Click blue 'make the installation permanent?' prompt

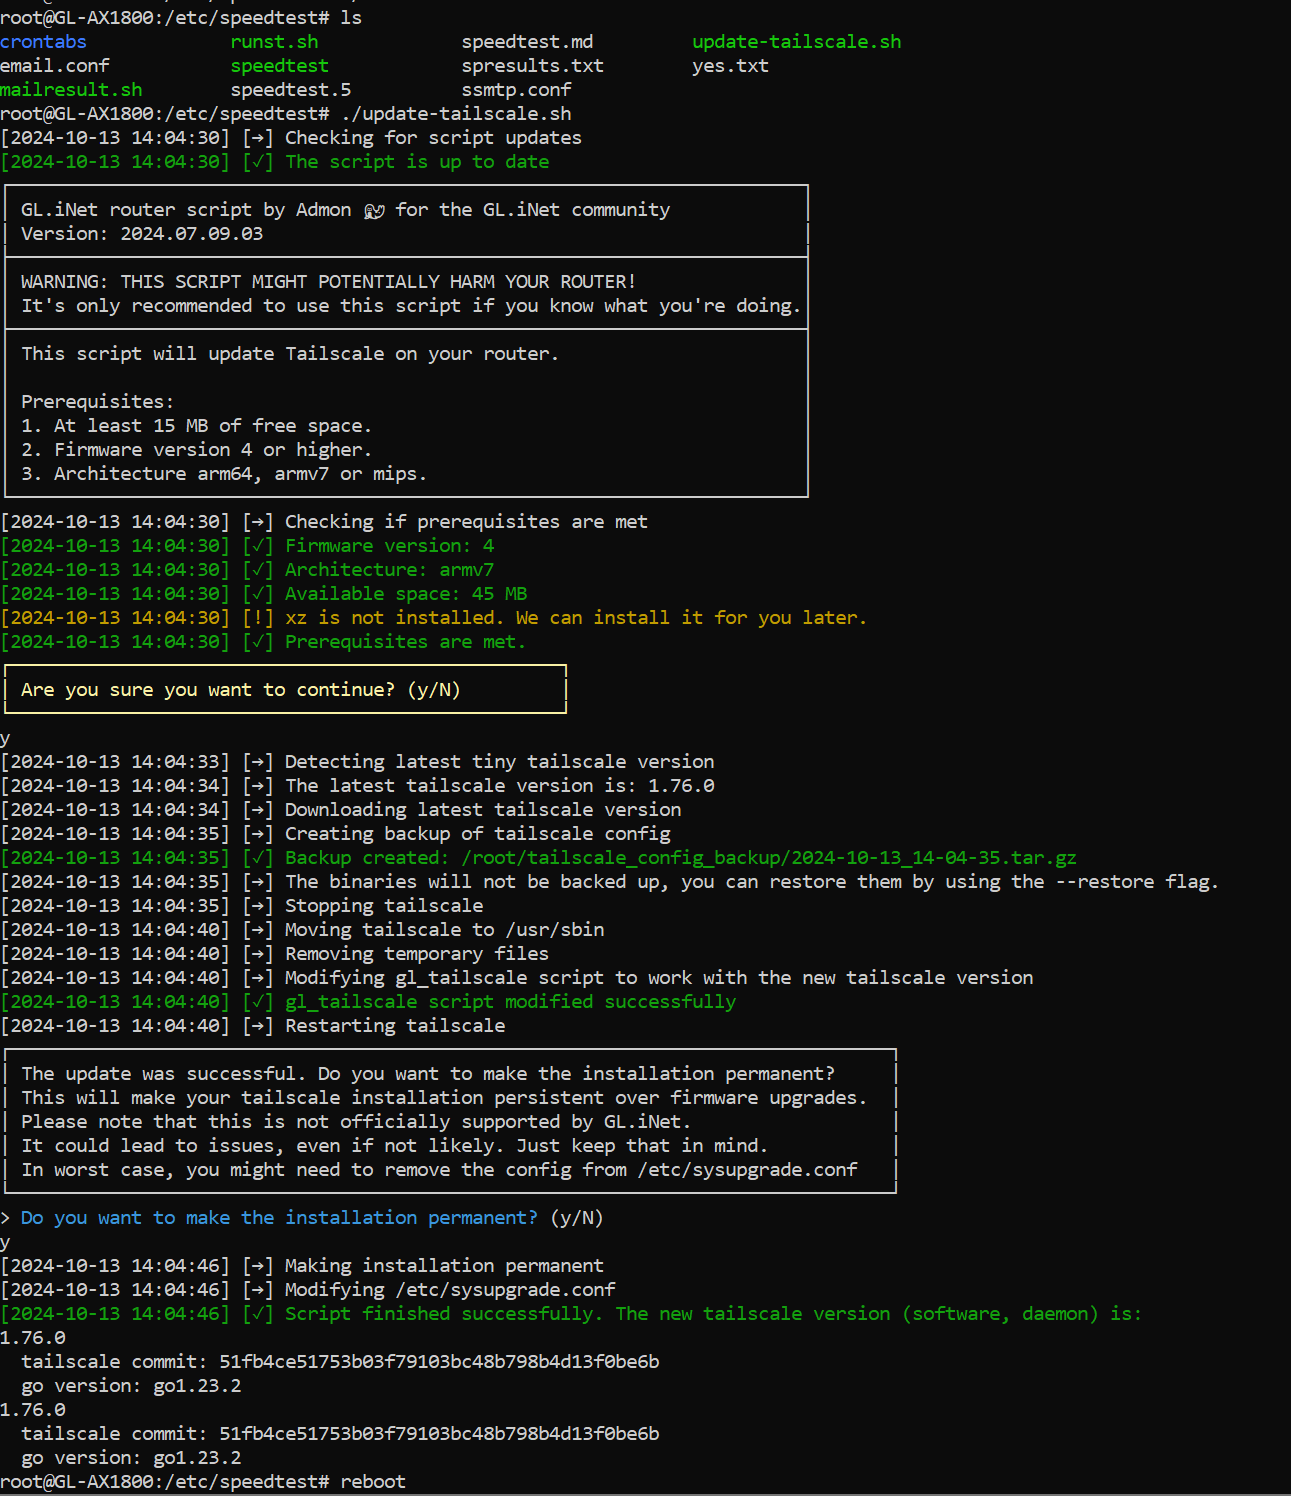click(279, 1218)
